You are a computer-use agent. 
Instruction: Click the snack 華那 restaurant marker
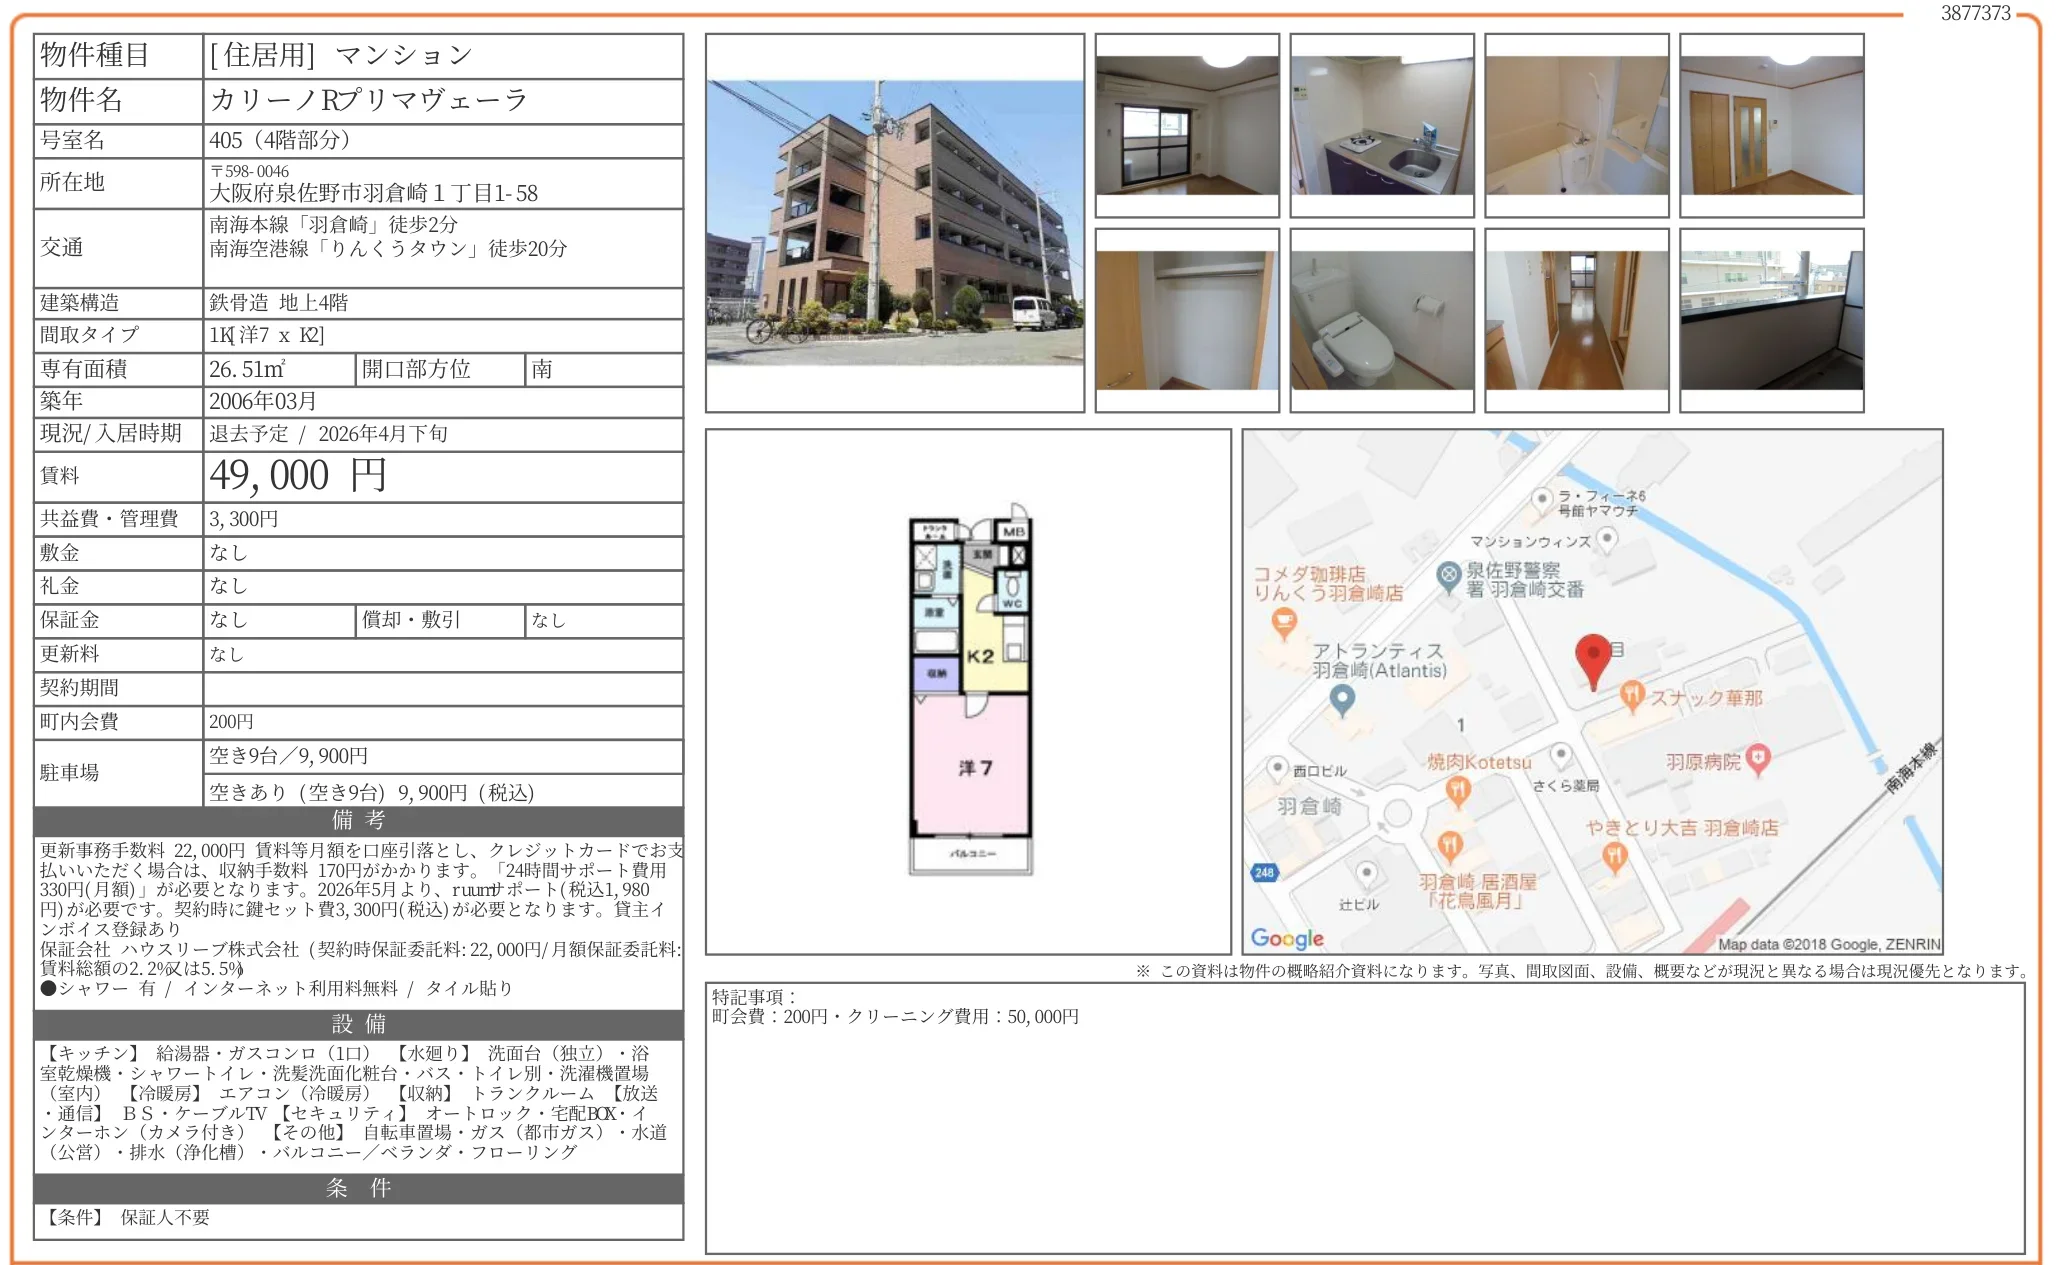tap(1631, 695)
